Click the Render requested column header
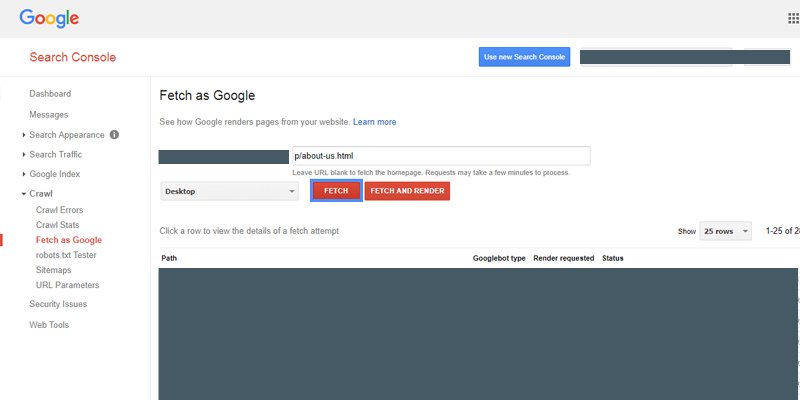This screenshot has width=800, height=400. click(564, 258)
